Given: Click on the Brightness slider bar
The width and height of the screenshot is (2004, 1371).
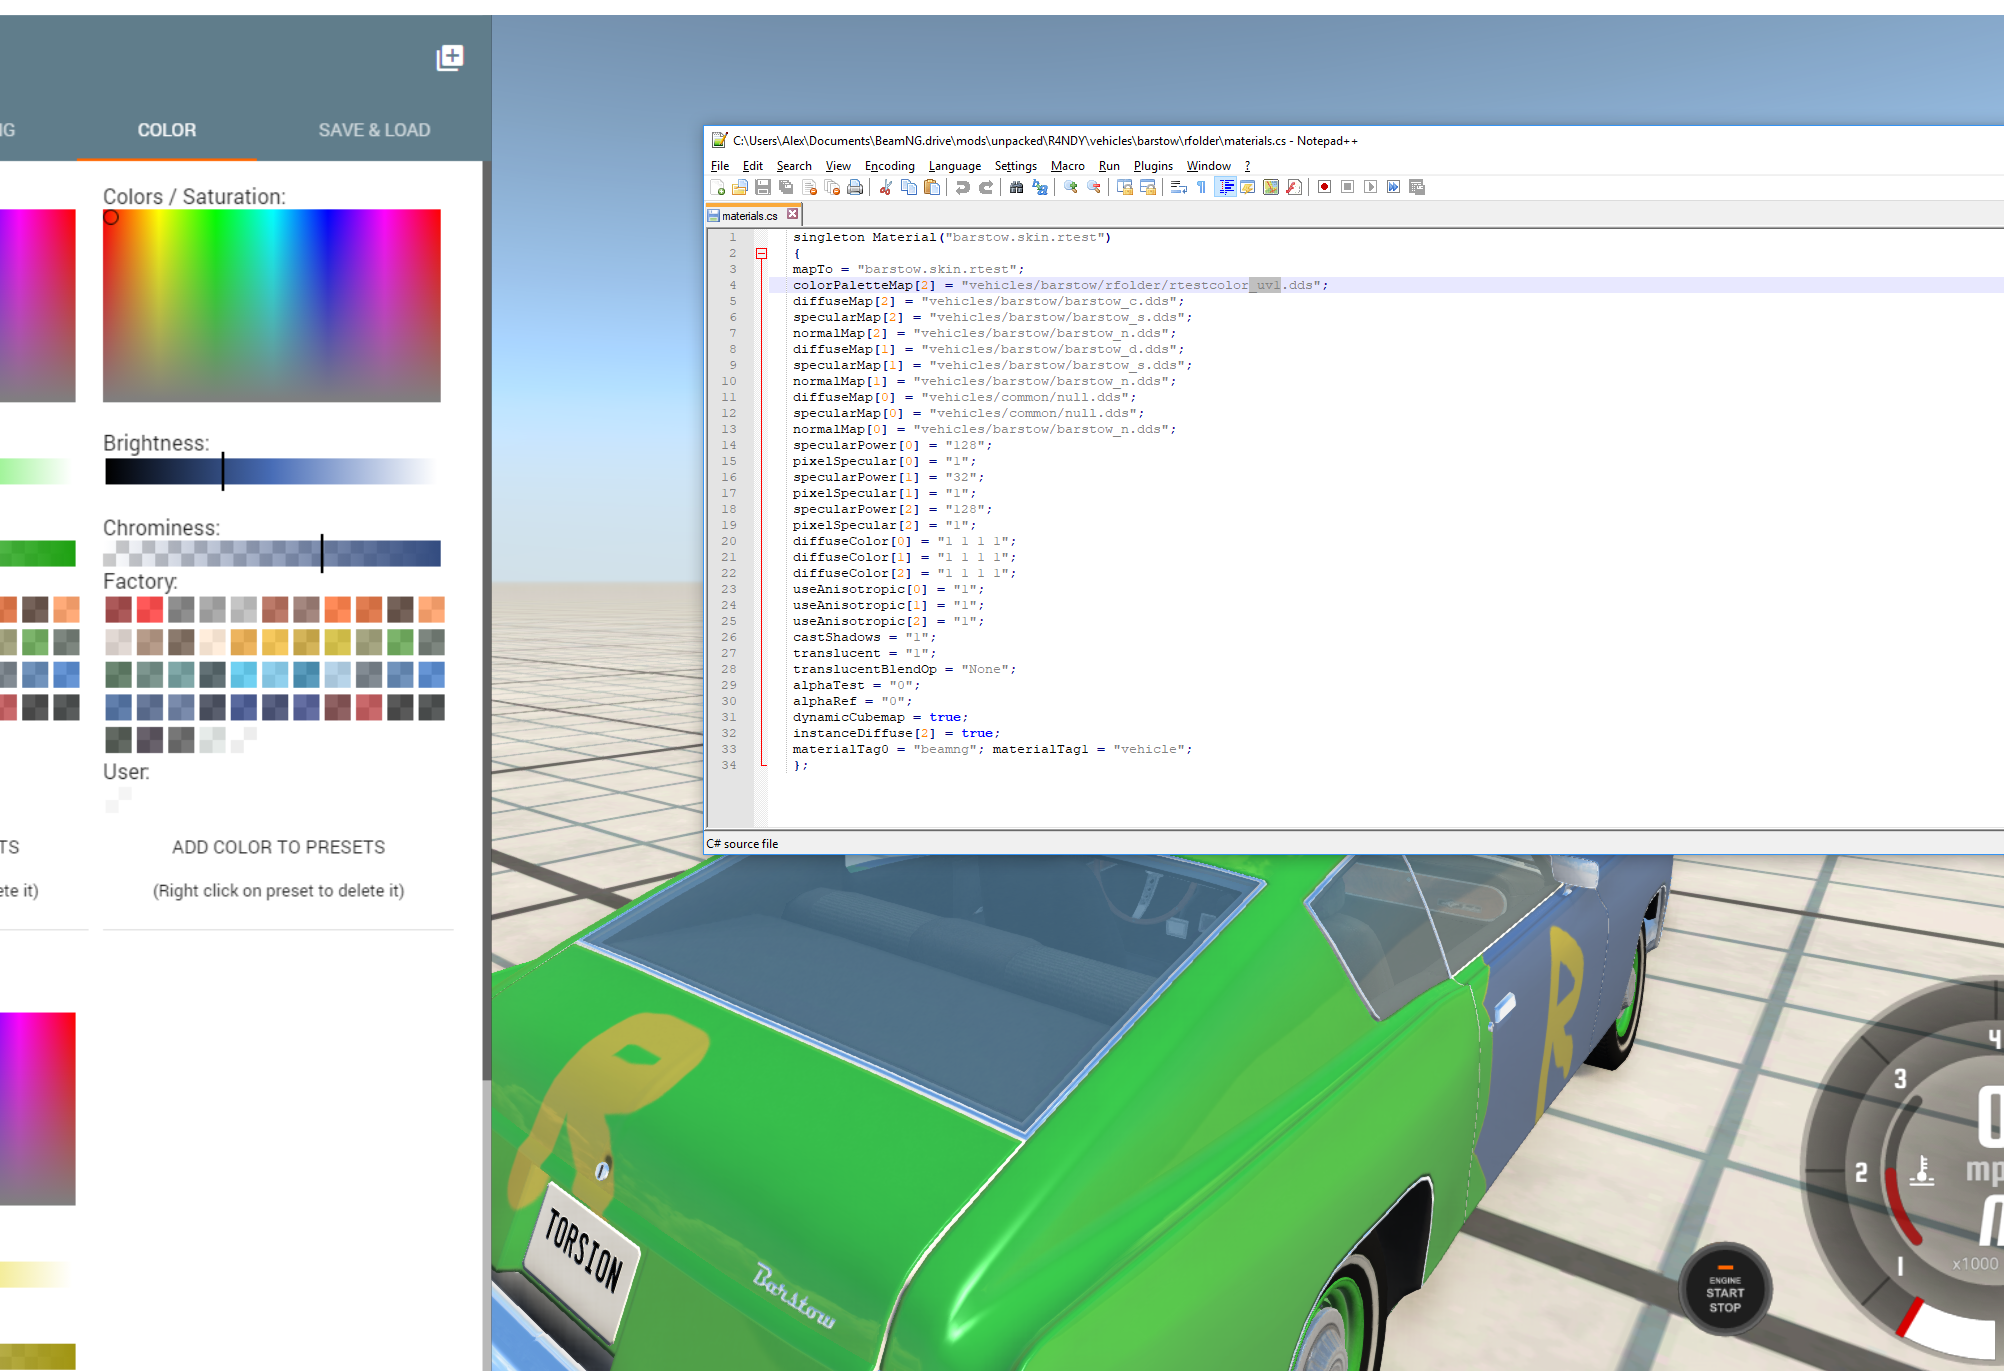Looking at the screenshot, I should [272, 471].
